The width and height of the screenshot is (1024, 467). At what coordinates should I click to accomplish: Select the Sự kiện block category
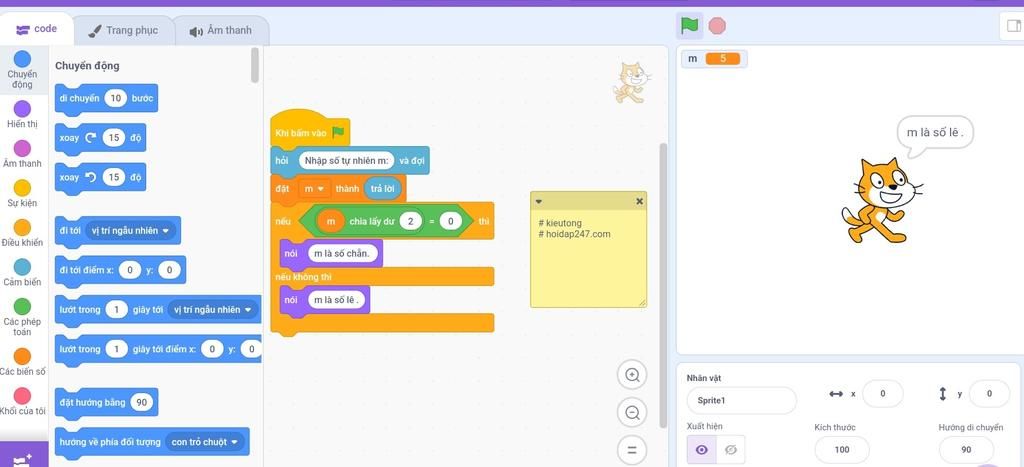pos(22,193)
